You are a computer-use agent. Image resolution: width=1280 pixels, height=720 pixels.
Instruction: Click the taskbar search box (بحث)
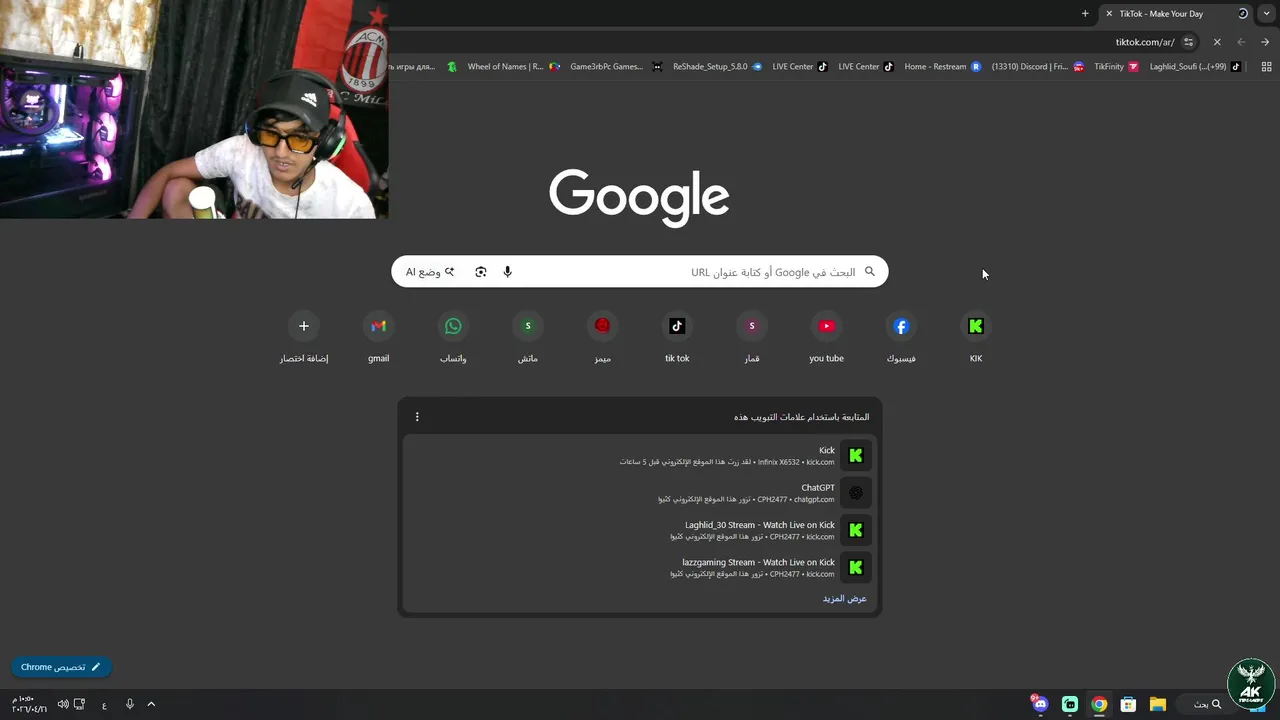[1209, 704]
